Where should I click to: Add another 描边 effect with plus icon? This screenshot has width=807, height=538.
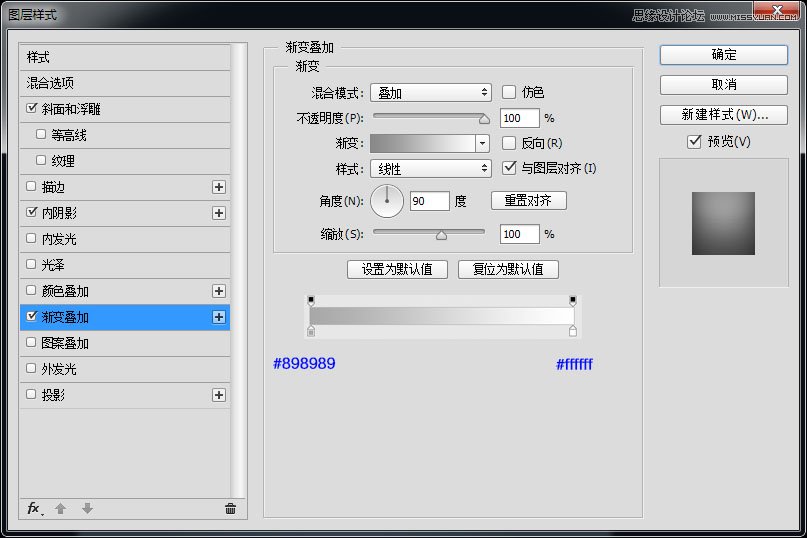(x=219, y=187)
